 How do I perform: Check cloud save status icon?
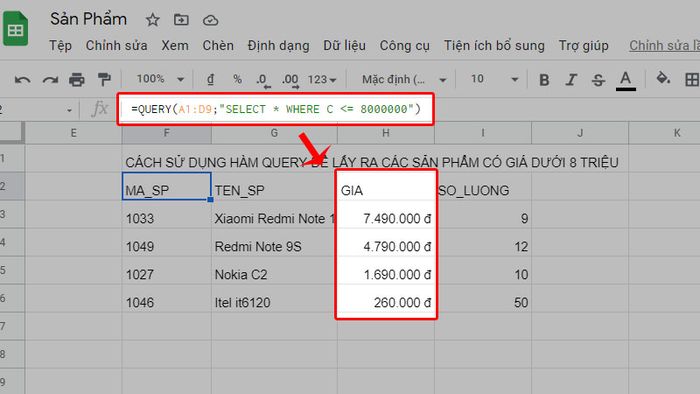coord(210,20)
